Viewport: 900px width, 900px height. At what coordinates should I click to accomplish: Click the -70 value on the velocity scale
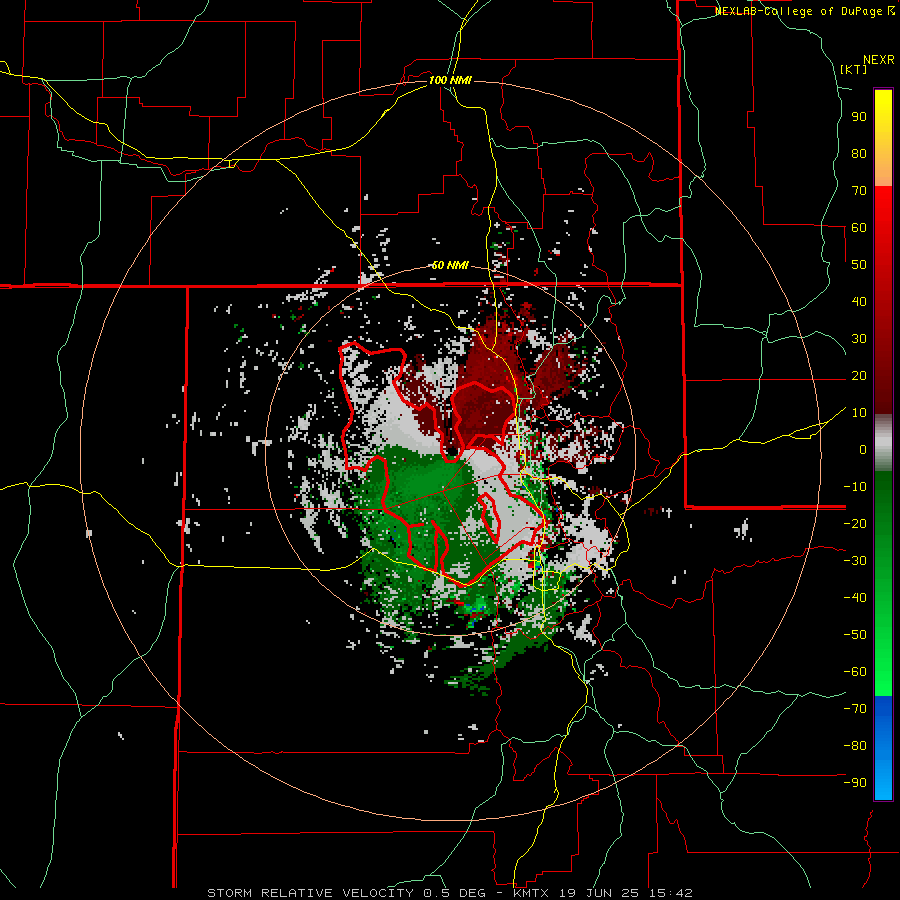pos(855,709)
